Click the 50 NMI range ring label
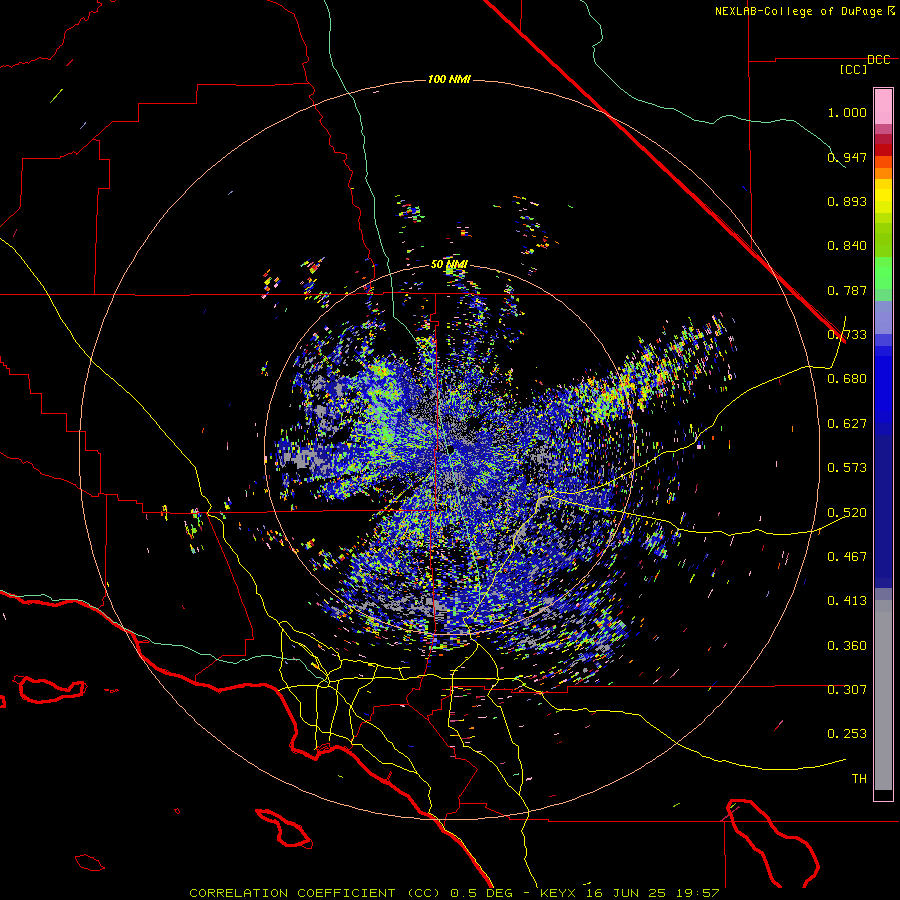The image size is (900, 900). pyautogui.click(x=449, y=265)
